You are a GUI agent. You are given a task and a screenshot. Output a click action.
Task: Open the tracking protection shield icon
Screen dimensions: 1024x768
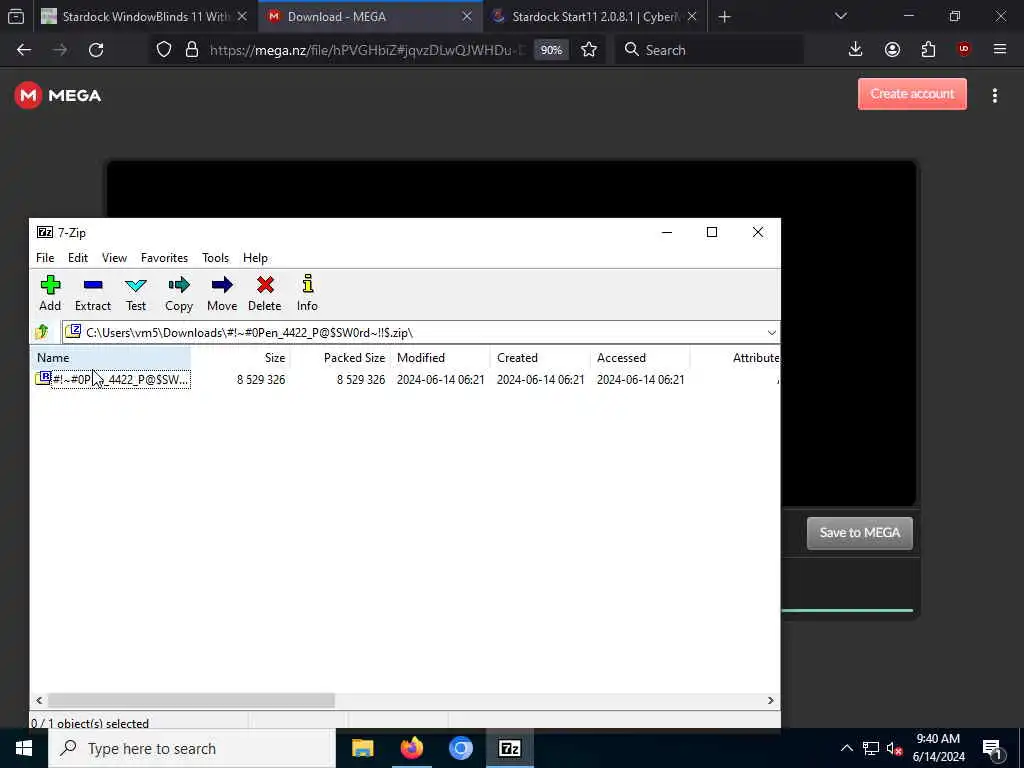[x=164, y=50]
